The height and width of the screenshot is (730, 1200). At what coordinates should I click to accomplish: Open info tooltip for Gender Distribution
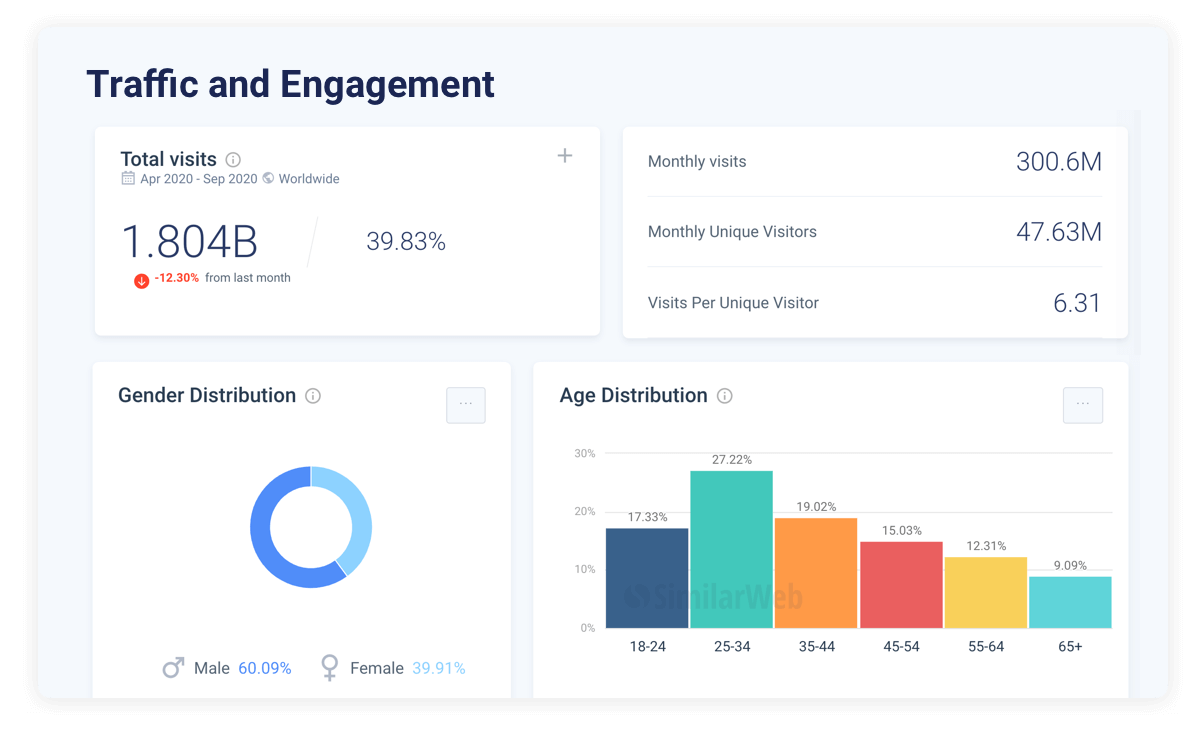313,396
